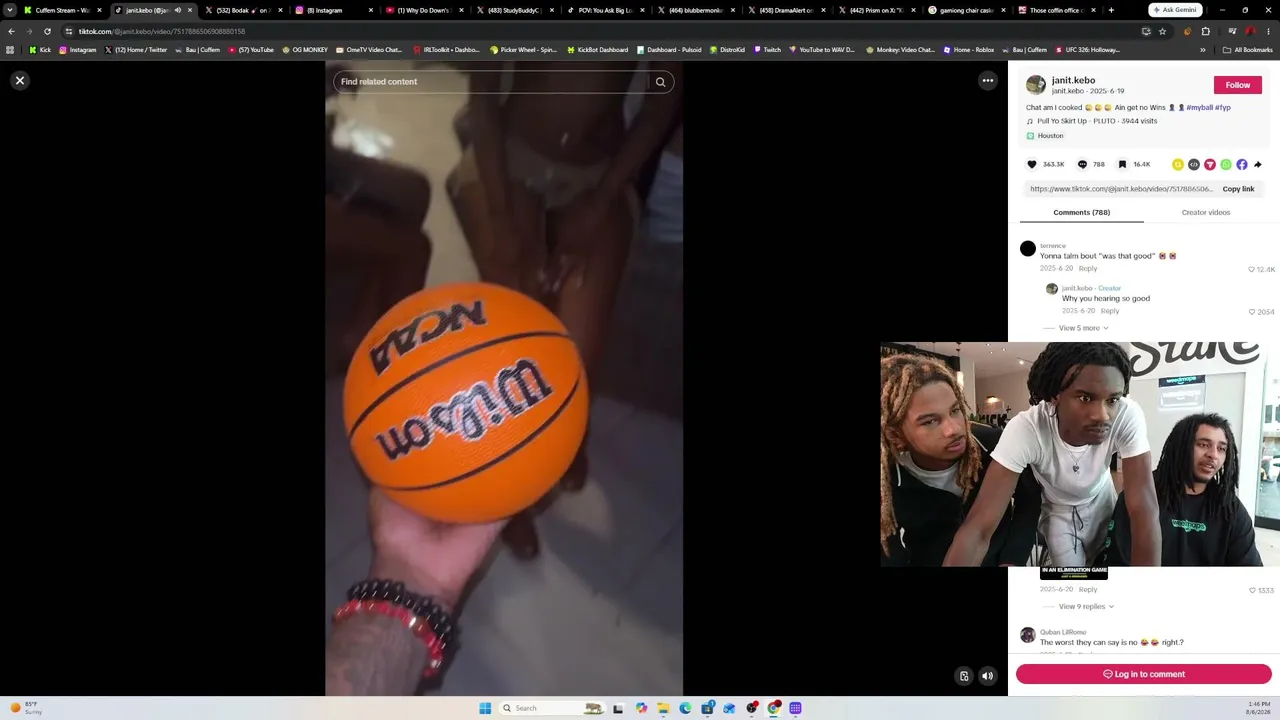Like the creator's reply comment
This screenshot has height=720, width=1280.
point(1251,312)
